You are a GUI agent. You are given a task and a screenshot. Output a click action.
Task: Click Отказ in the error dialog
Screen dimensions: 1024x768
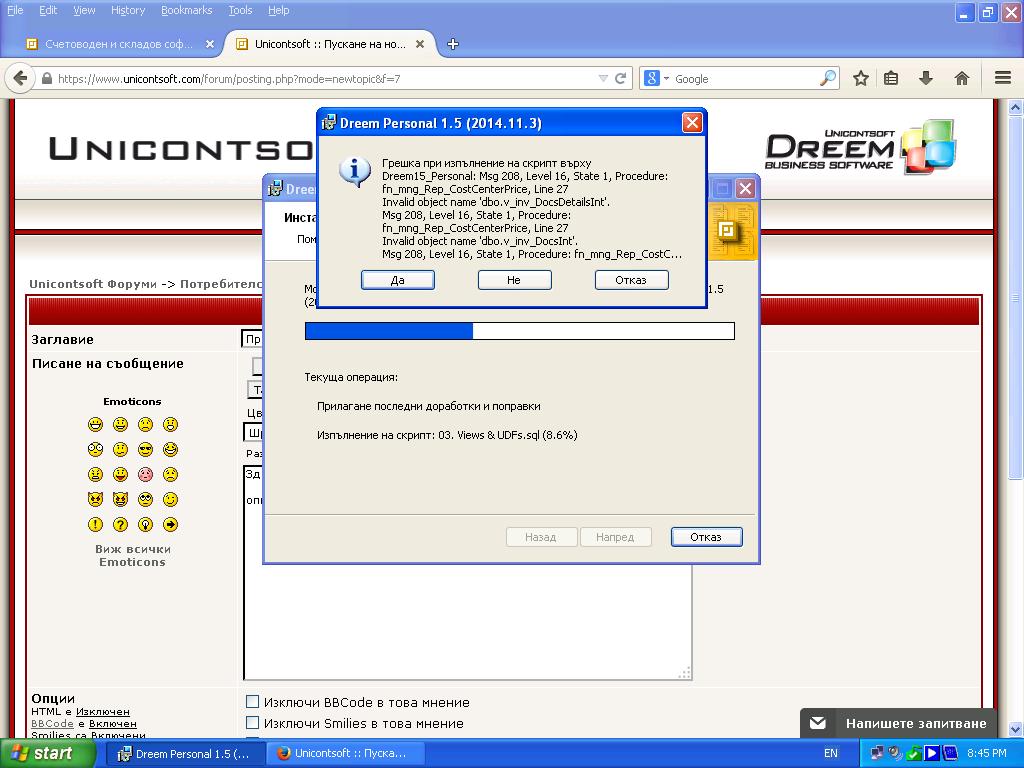pyautogui.click(x=632, y=280)
